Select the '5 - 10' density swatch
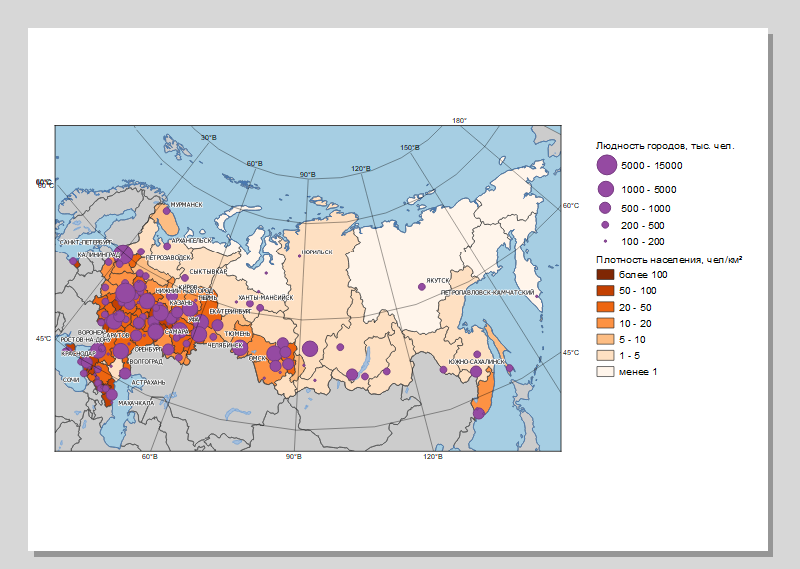The image size is (800, 569). coord(605,339)
